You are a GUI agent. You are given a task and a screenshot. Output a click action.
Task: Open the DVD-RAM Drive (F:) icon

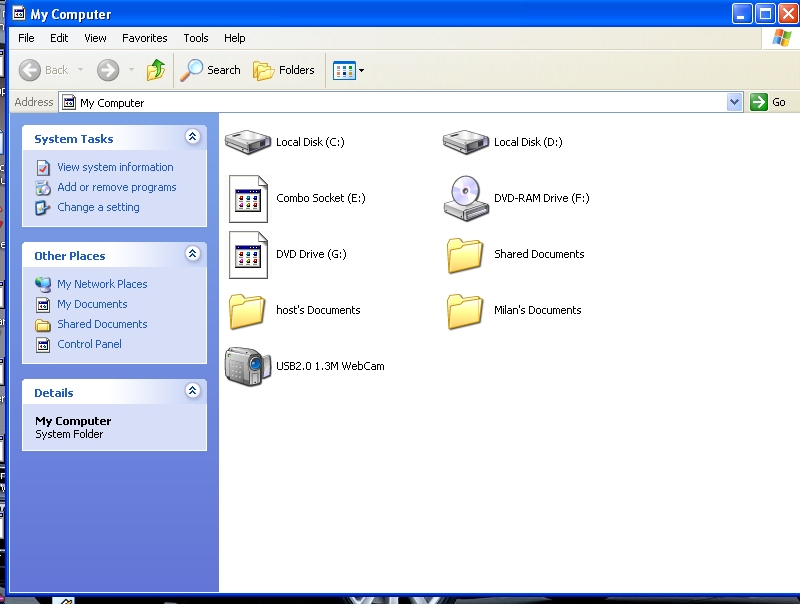466,198
